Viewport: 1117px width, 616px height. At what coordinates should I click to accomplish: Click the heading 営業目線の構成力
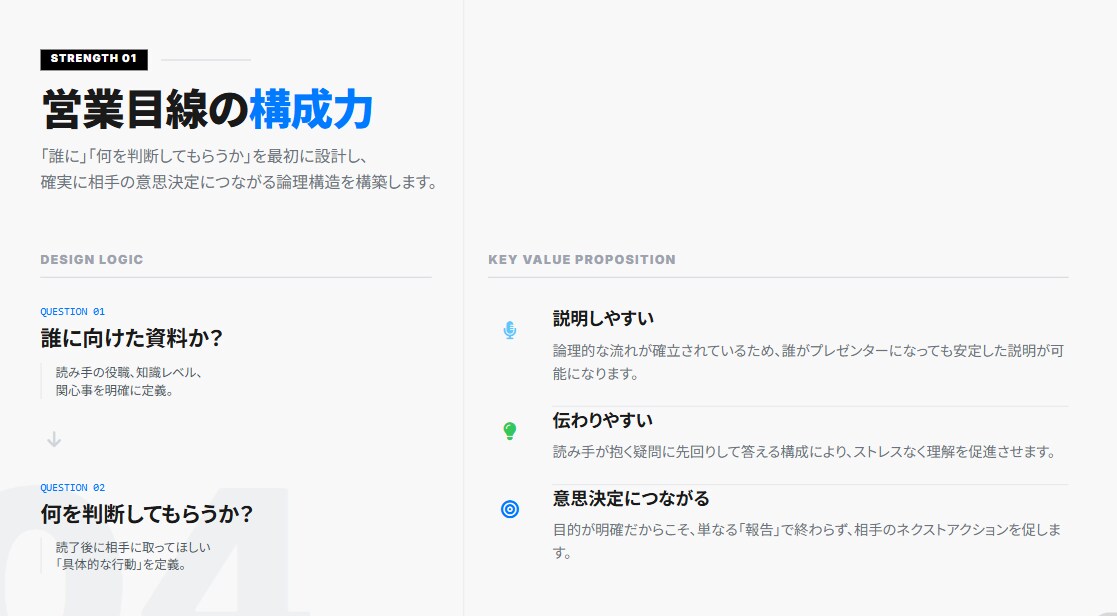click(207, 110)
